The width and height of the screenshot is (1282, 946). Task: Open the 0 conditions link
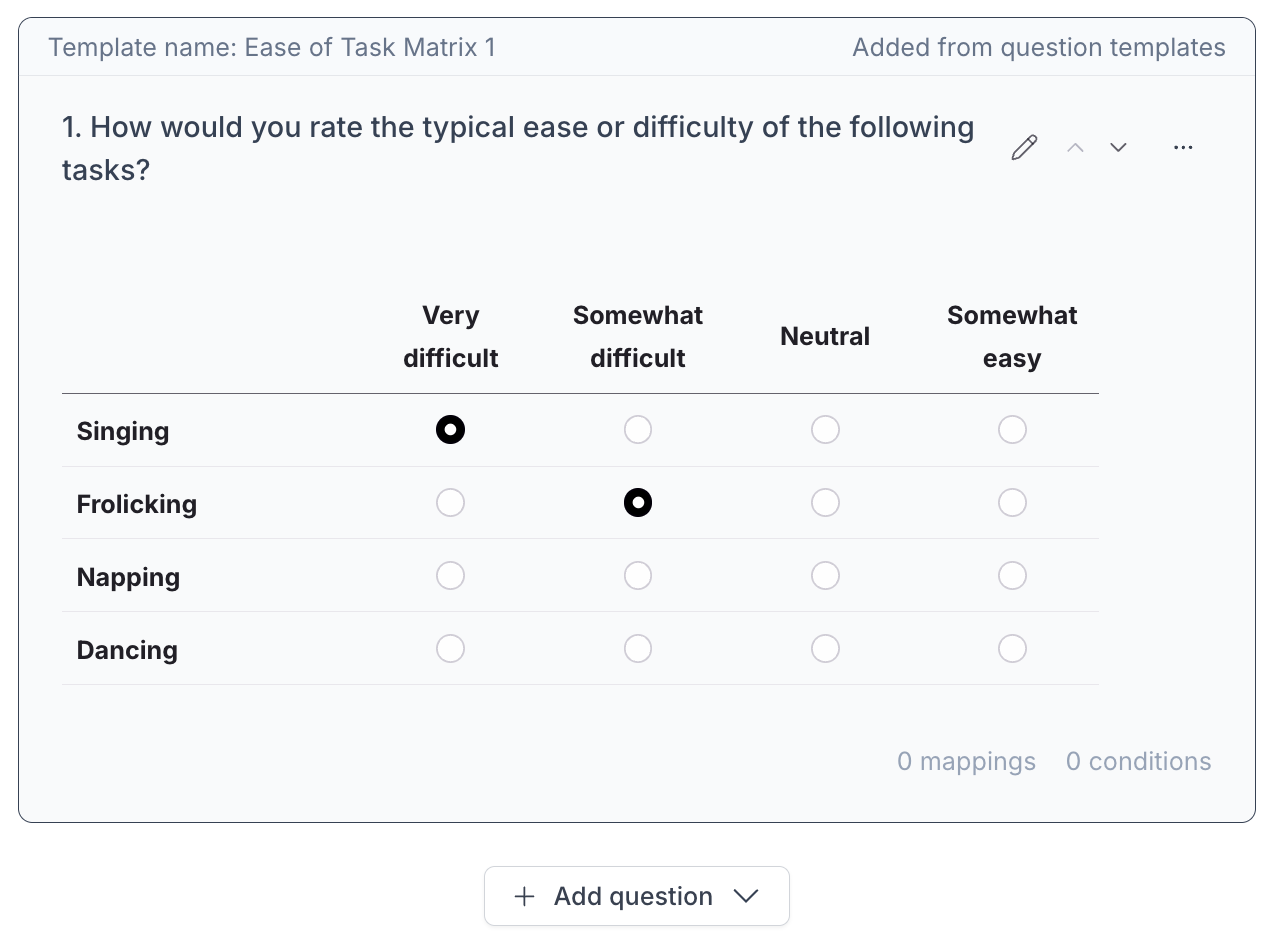(x=1138, y=762)
